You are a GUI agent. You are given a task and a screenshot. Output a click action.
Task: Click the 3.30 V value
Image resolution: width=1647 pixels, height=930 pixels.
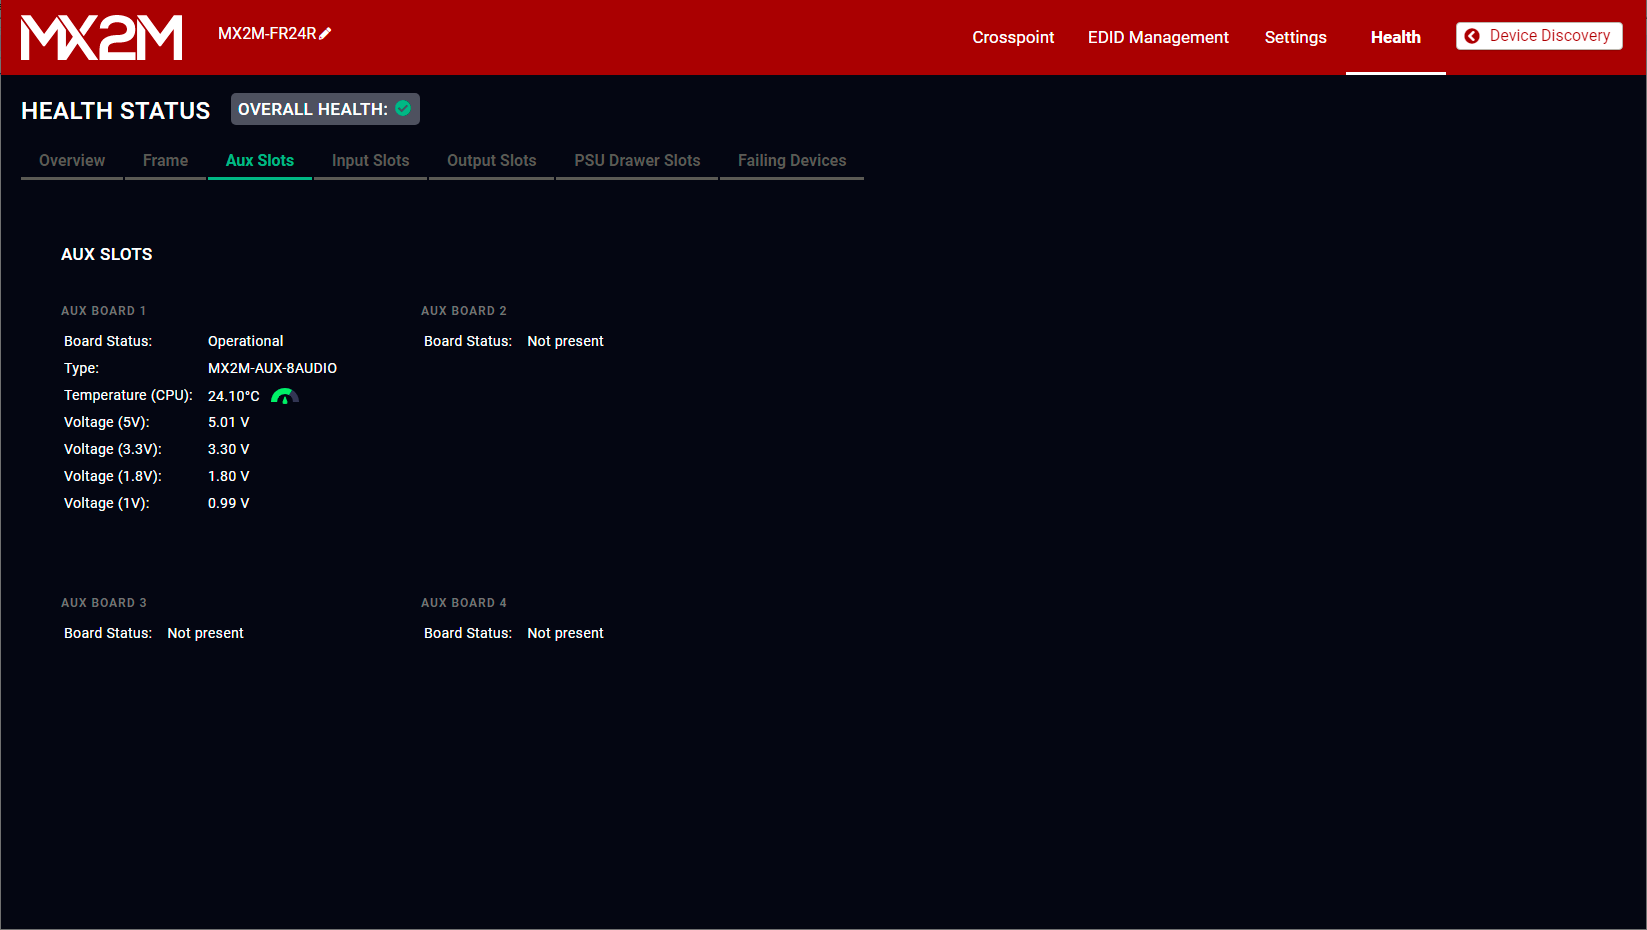click(x=228, y=449)
